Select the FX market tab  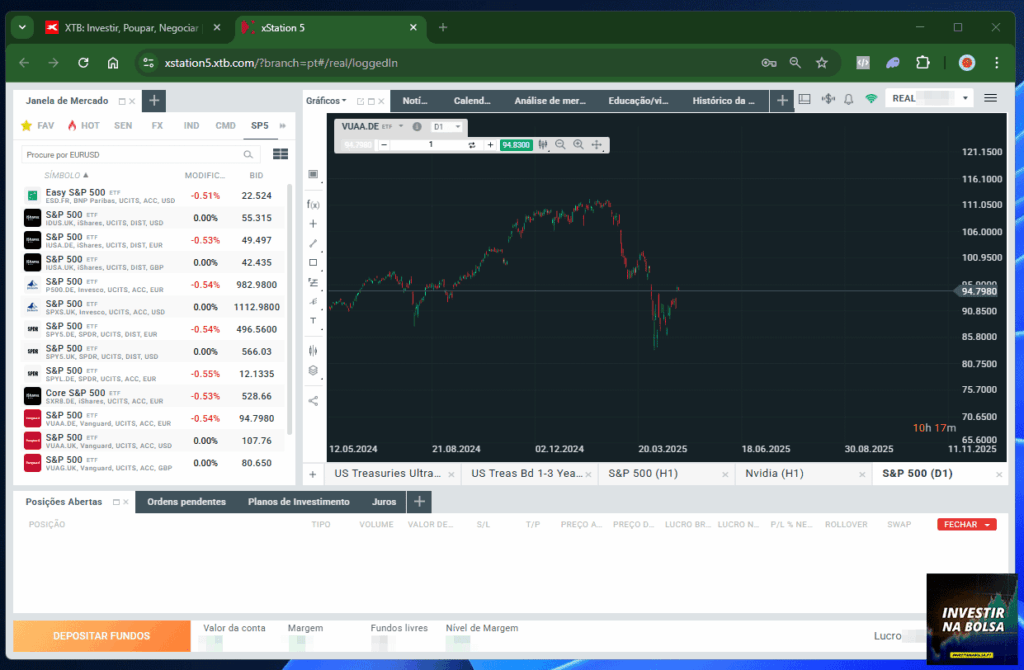pos(157,125)
